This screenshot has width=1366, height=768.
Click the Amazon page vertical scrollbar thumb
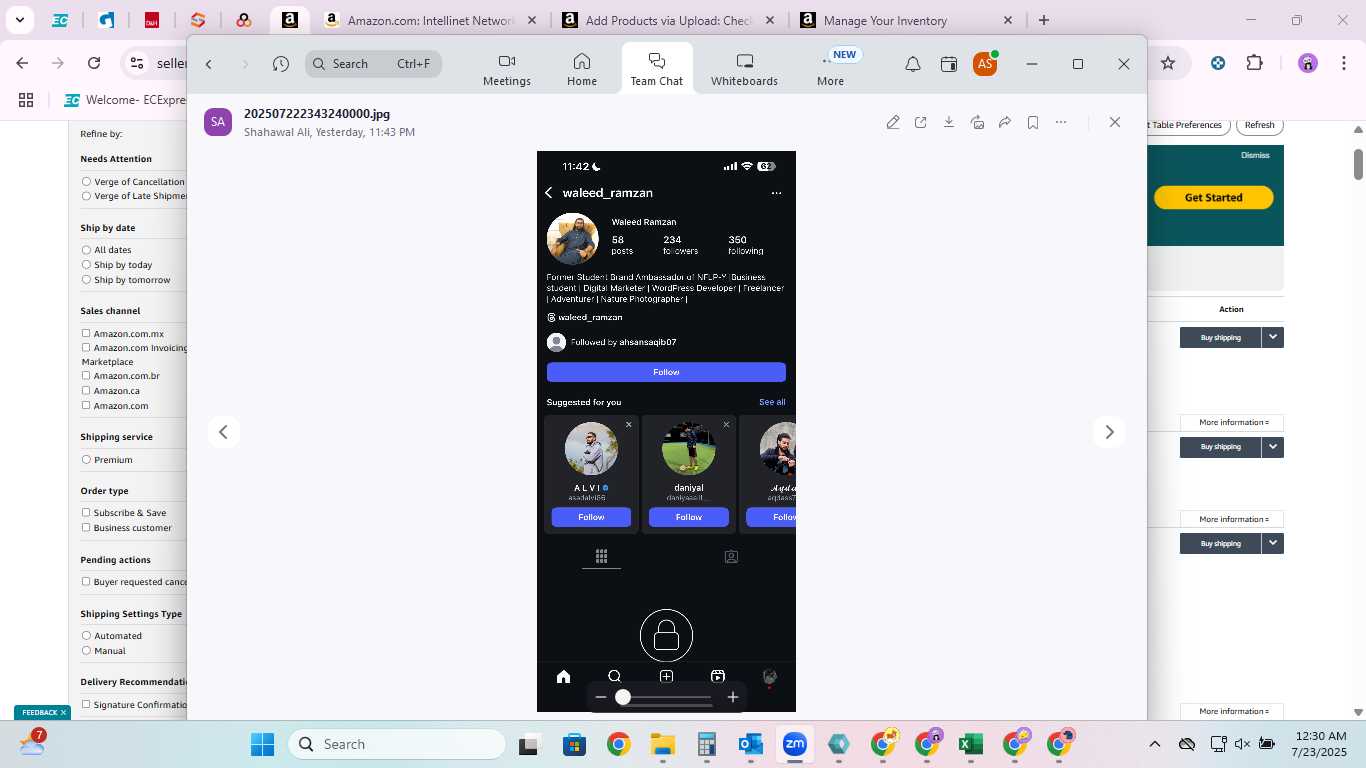1359,164
